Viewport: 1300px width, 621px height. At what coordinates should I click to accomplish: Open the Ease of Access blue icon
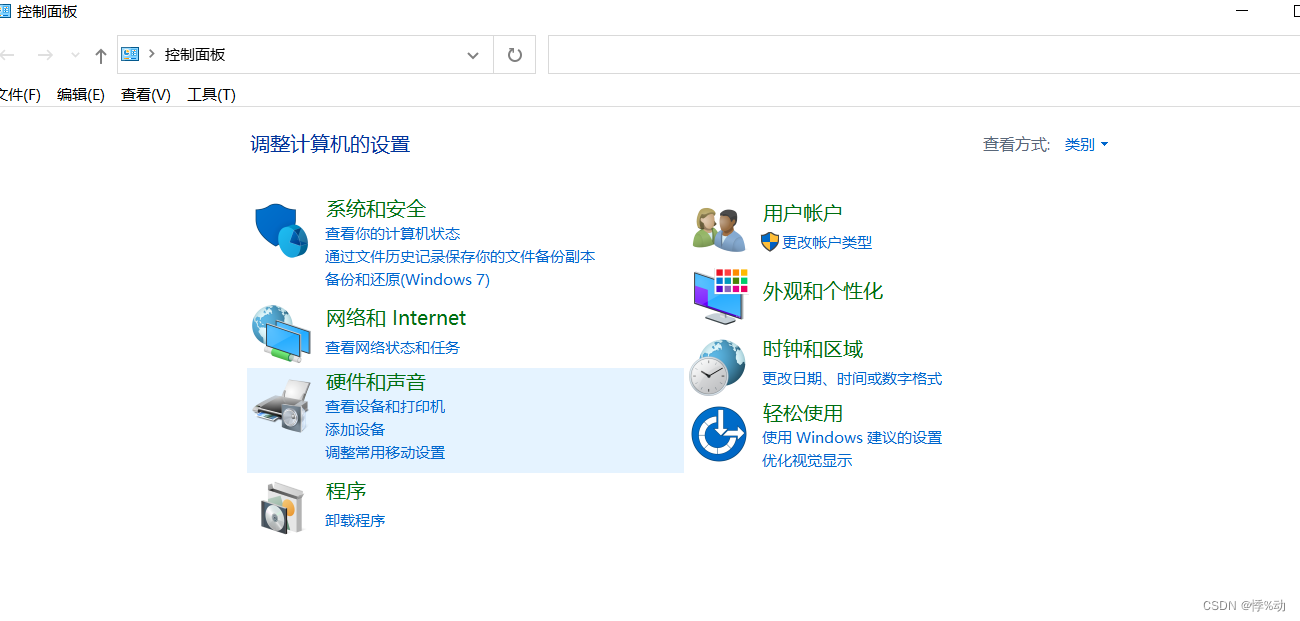click(719, 434)
